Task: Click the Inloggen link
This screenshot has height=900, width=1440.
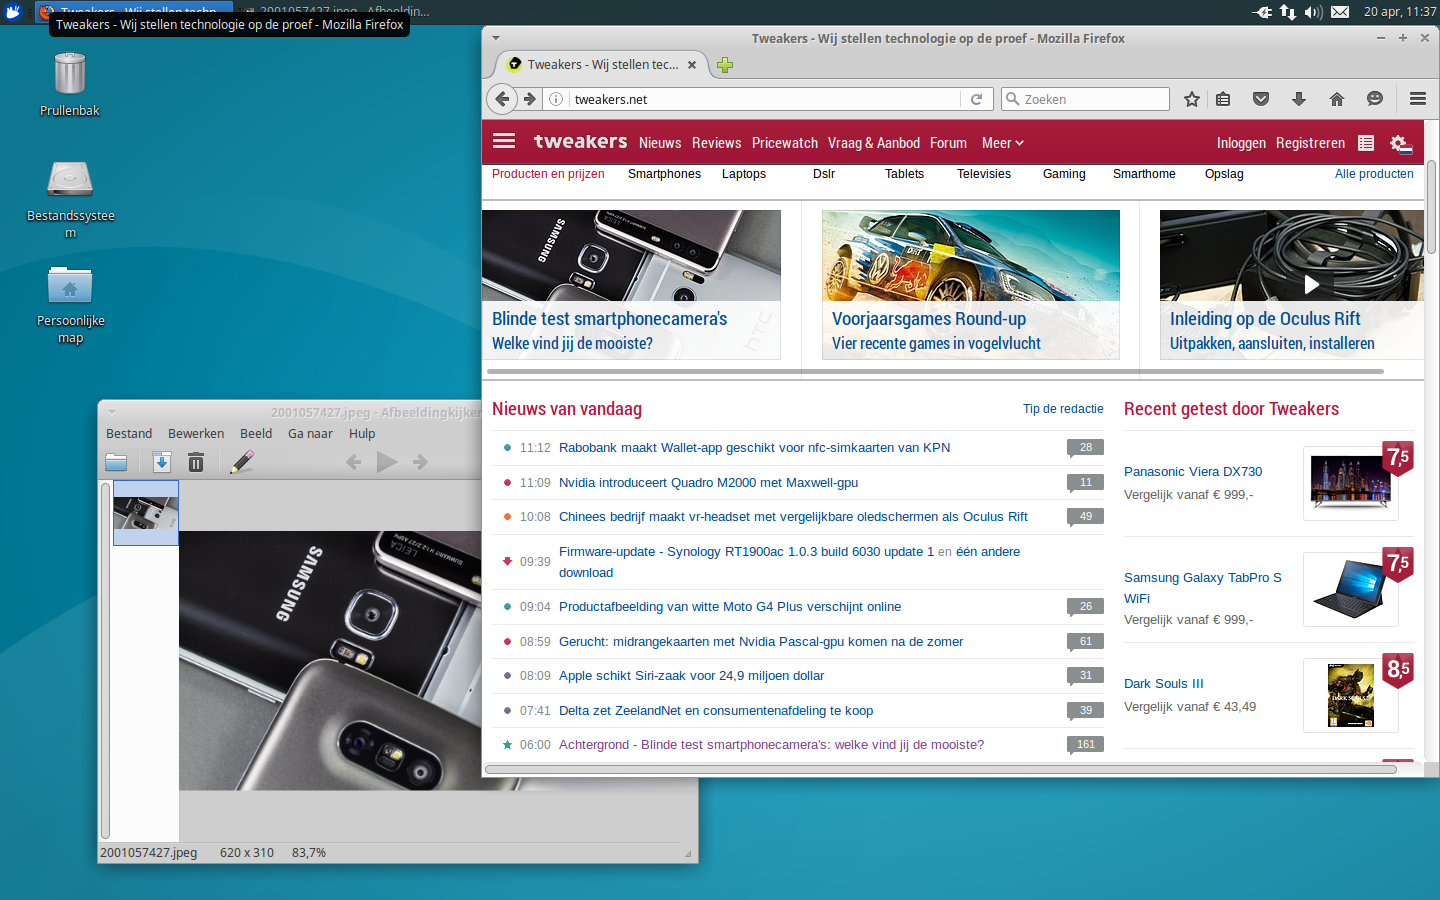Action: tap(1241, 143)
